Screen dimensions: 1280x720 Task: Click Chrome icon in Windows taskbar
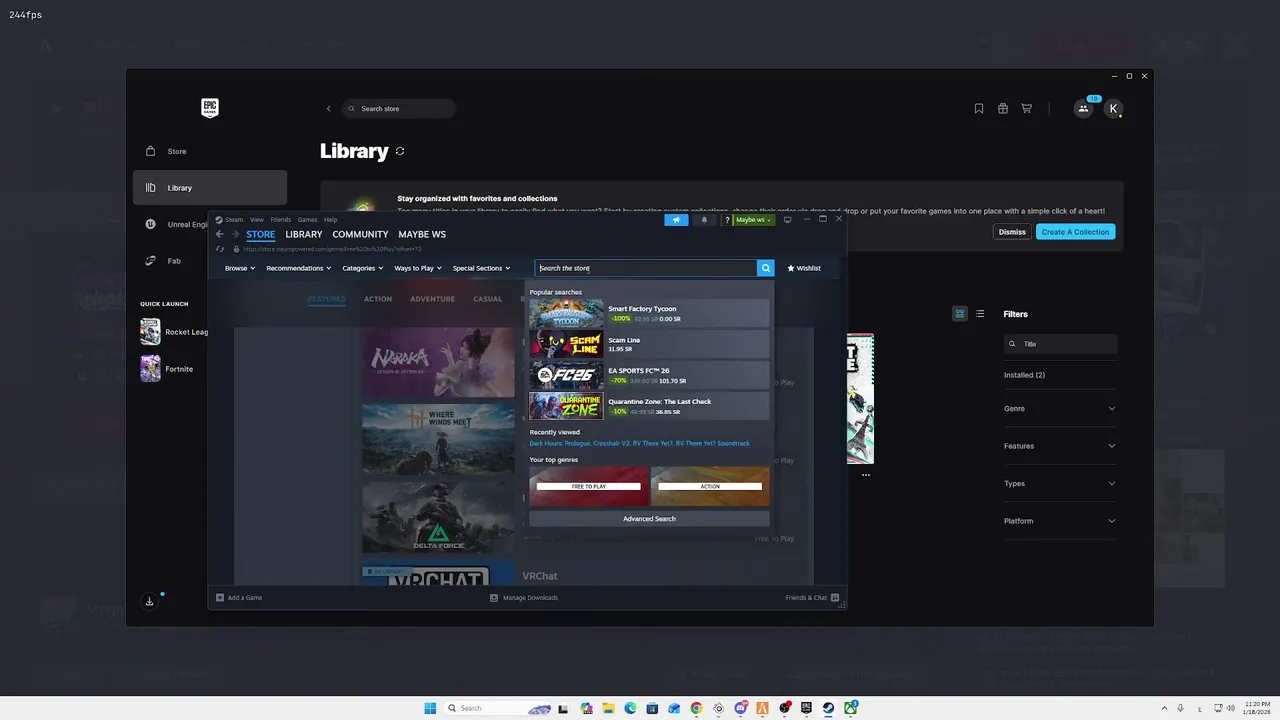(696, 708)
